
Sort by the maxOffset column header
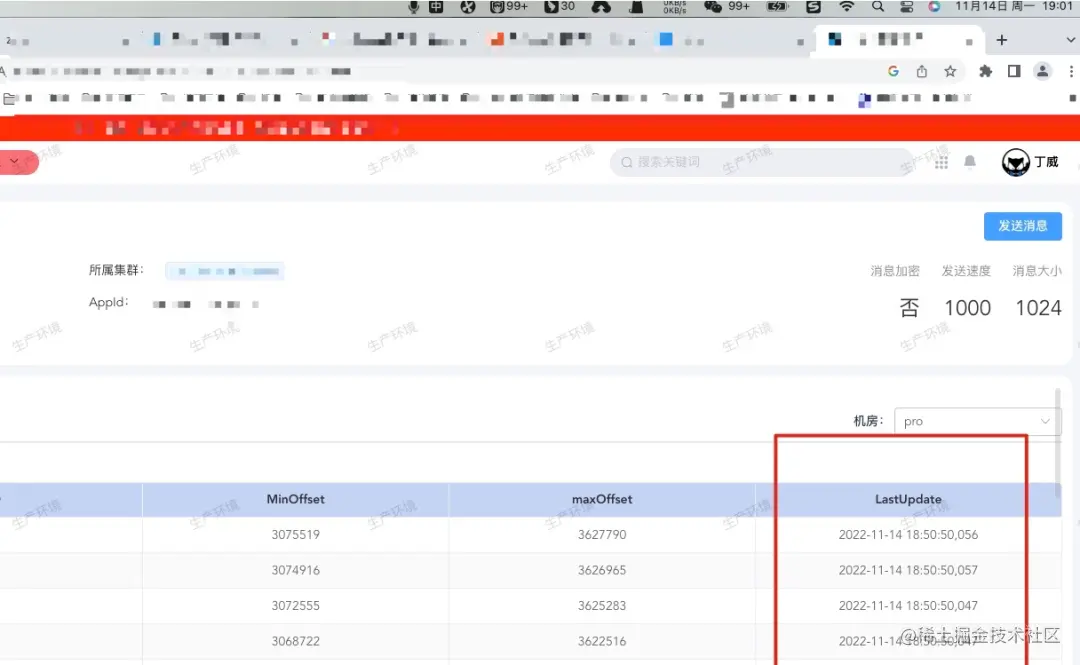click(602, 500)
